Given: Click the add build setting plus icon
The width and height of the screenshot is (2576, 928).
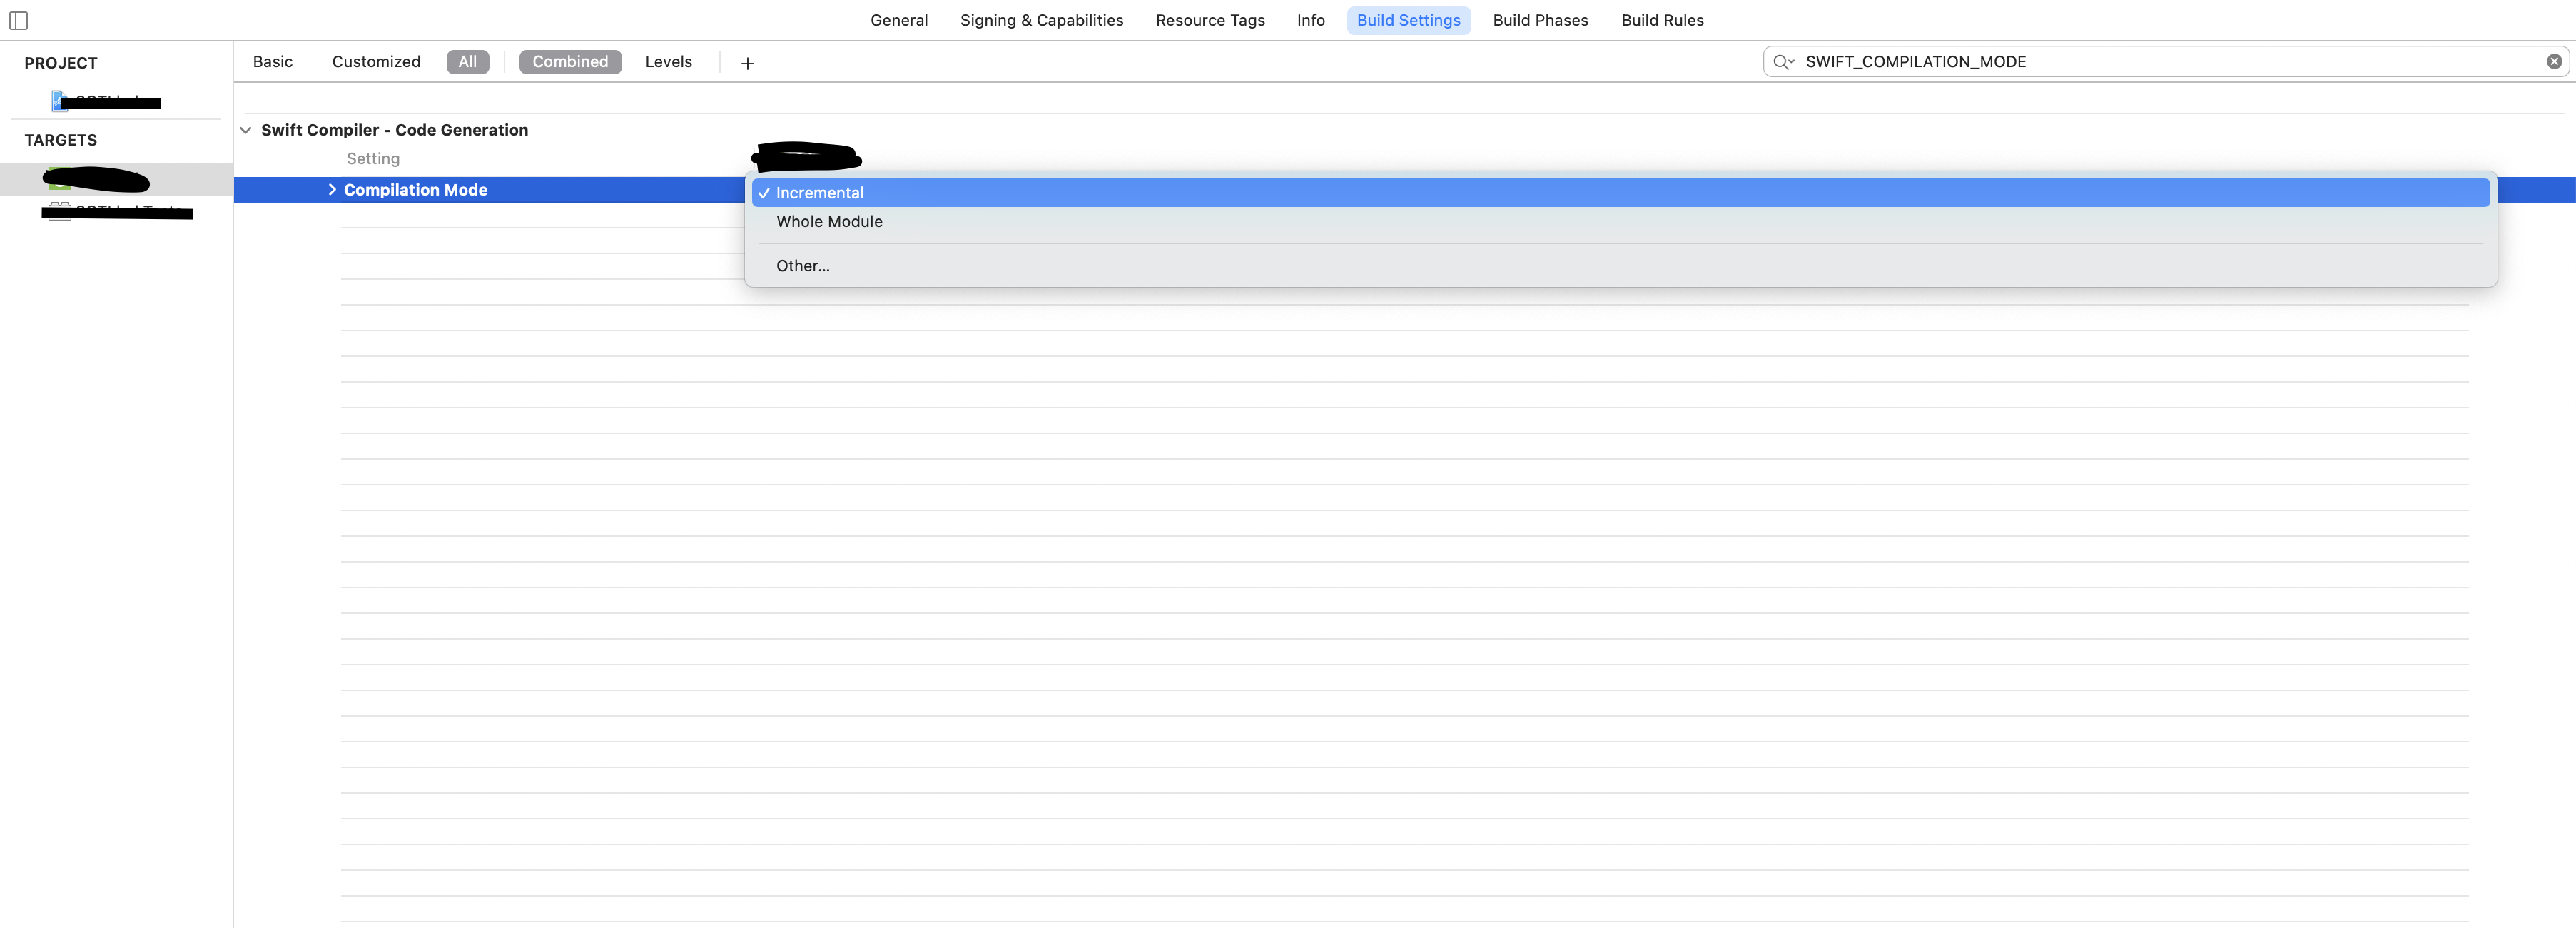Looking at the screenshot, I should click(x=747, y=63).
